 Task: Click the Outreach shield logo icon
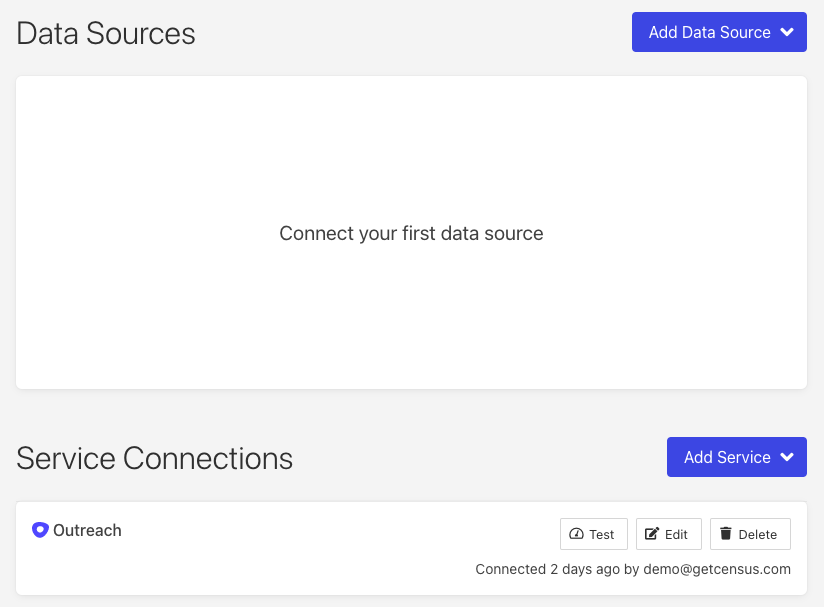[40, 530]
